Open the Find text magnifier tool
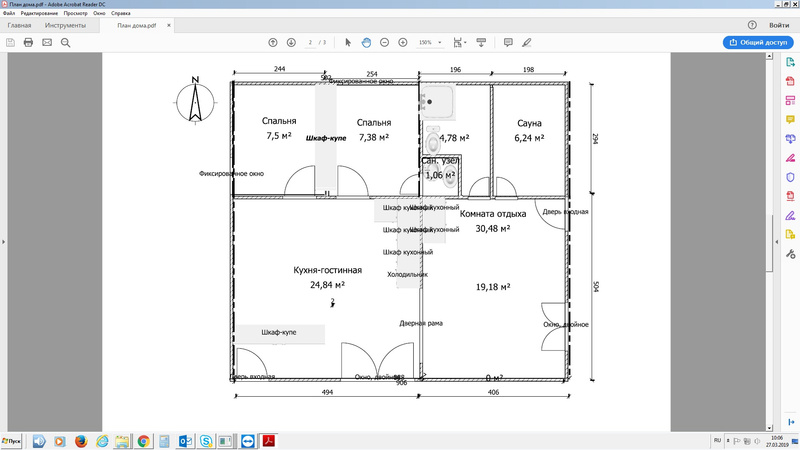Screen dimensions: 800x450 (66, 43)
